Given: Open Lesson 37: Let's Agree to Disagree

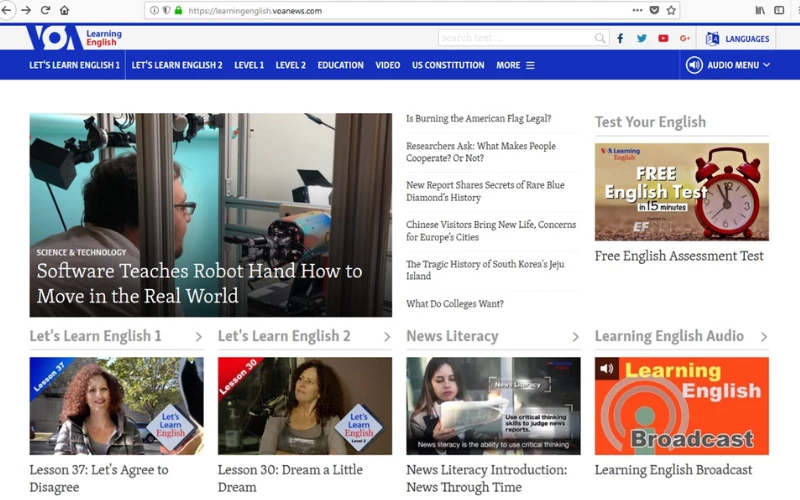Looking at the screenshot, I should click(99, 479).
